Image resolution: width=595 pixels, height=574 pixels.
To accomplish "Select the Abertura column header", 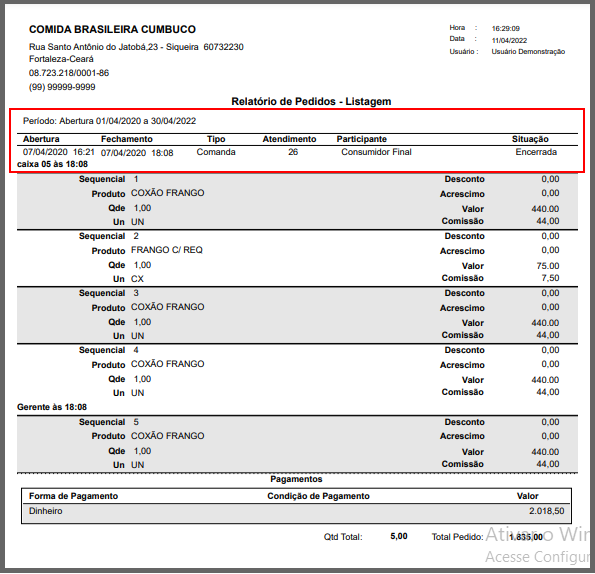I will pos(41,139).
